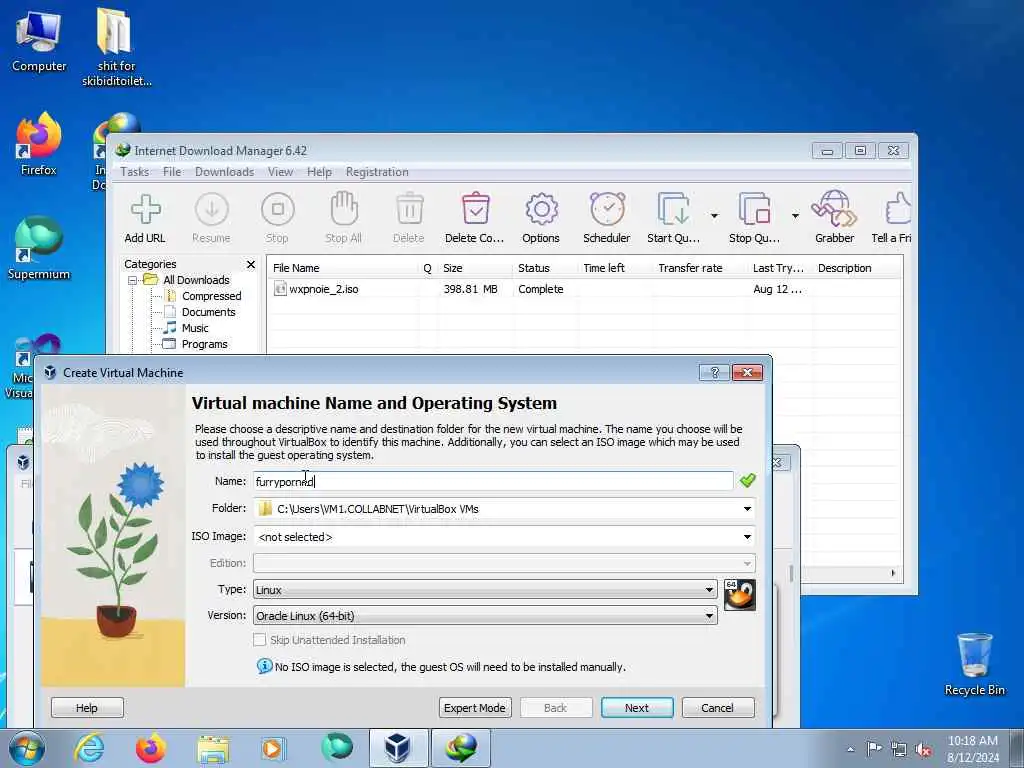This screenshot has height=768, width=1024.
Task: Select the 'shit for skibiditoilet' folder icon
Action: (x=116, y=48)
